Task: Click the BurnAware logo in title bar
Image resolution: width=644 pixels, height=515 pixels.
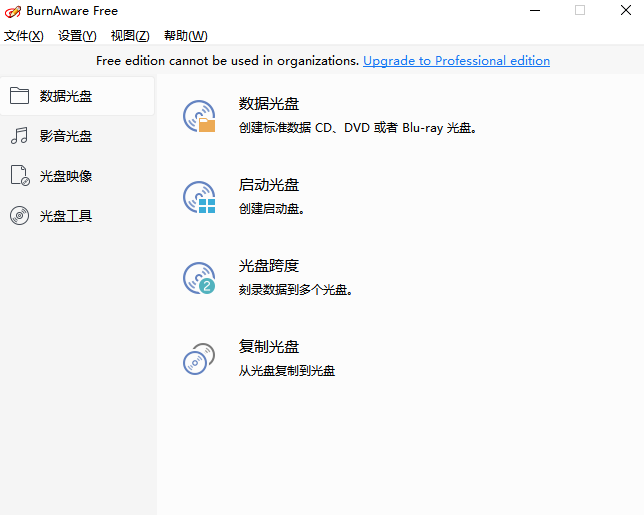Action: [x=11, y=11]
